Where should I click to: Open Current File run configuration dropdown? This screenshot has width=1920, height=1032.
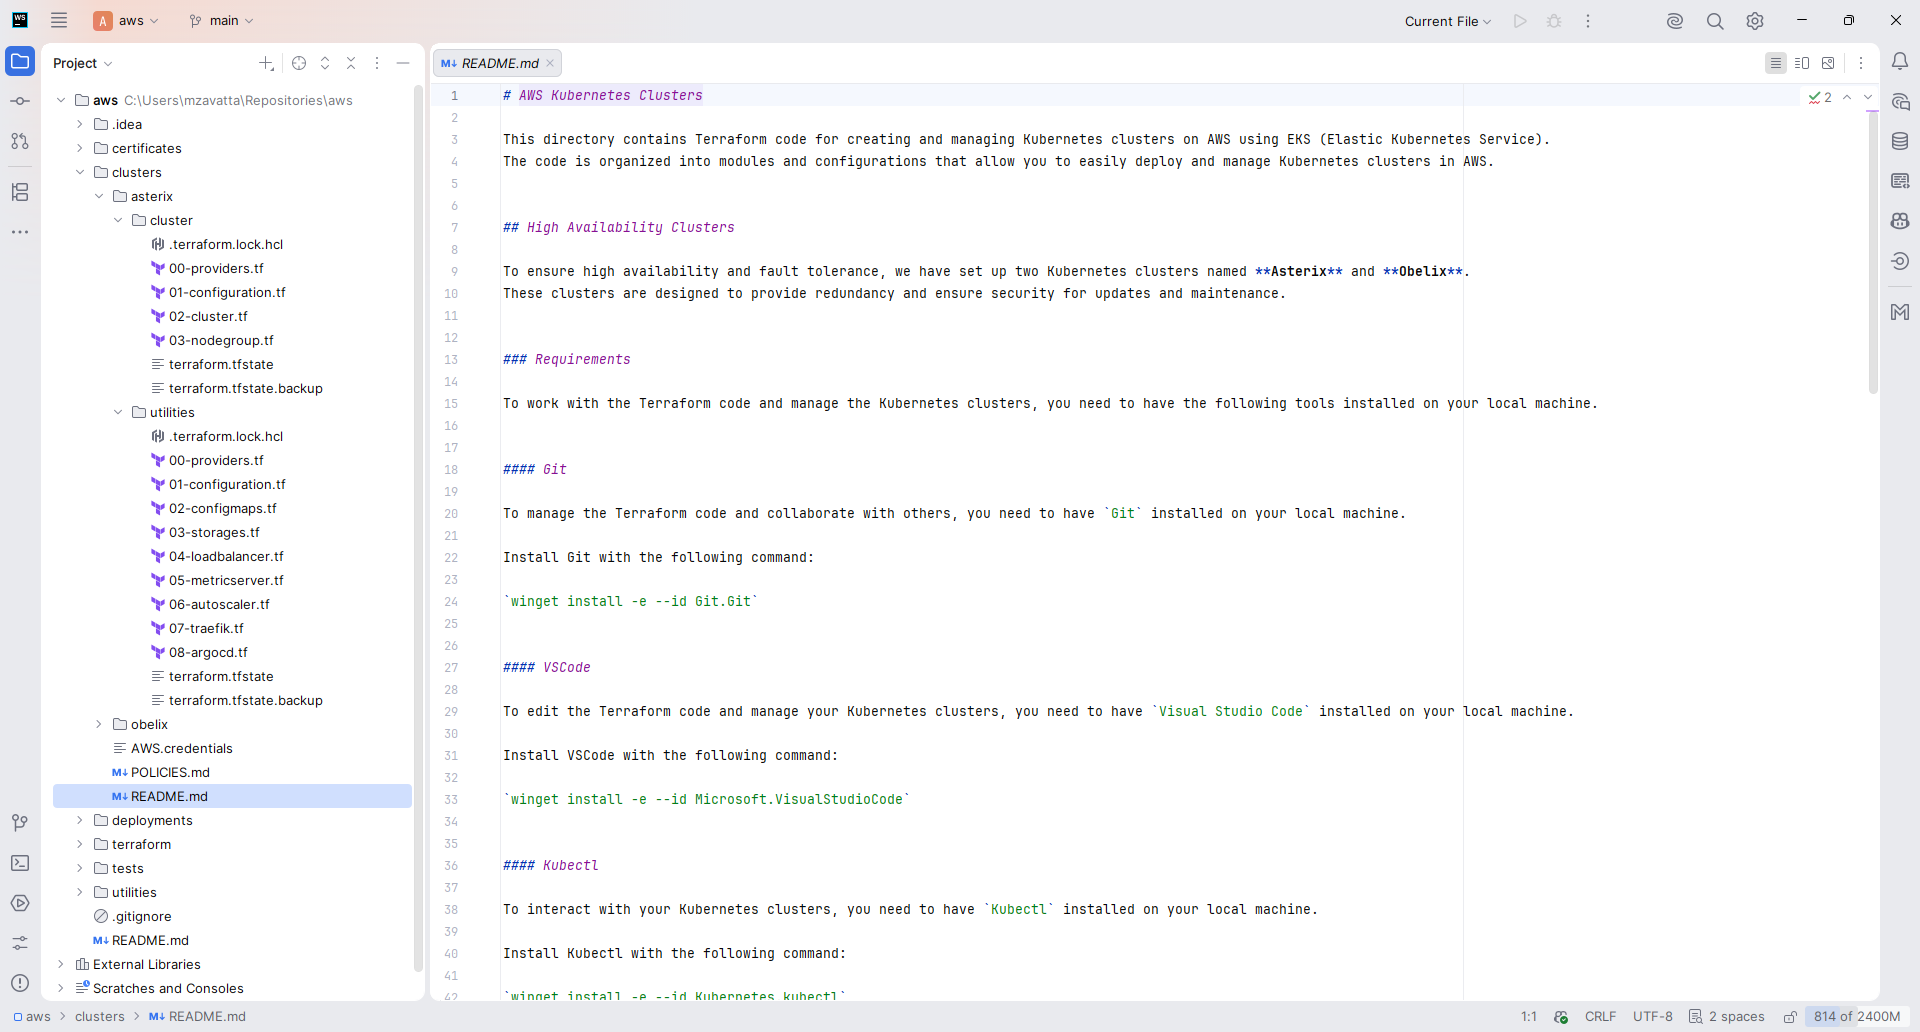pos(1447,21)
